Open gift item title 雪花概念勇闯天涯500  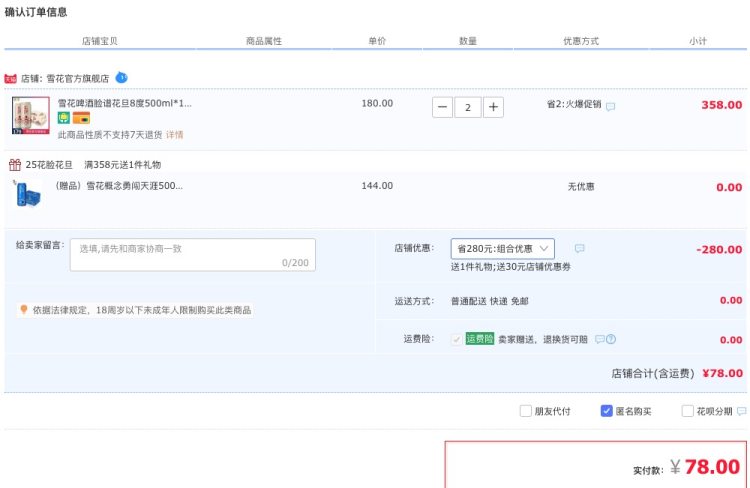pos(119,186)
